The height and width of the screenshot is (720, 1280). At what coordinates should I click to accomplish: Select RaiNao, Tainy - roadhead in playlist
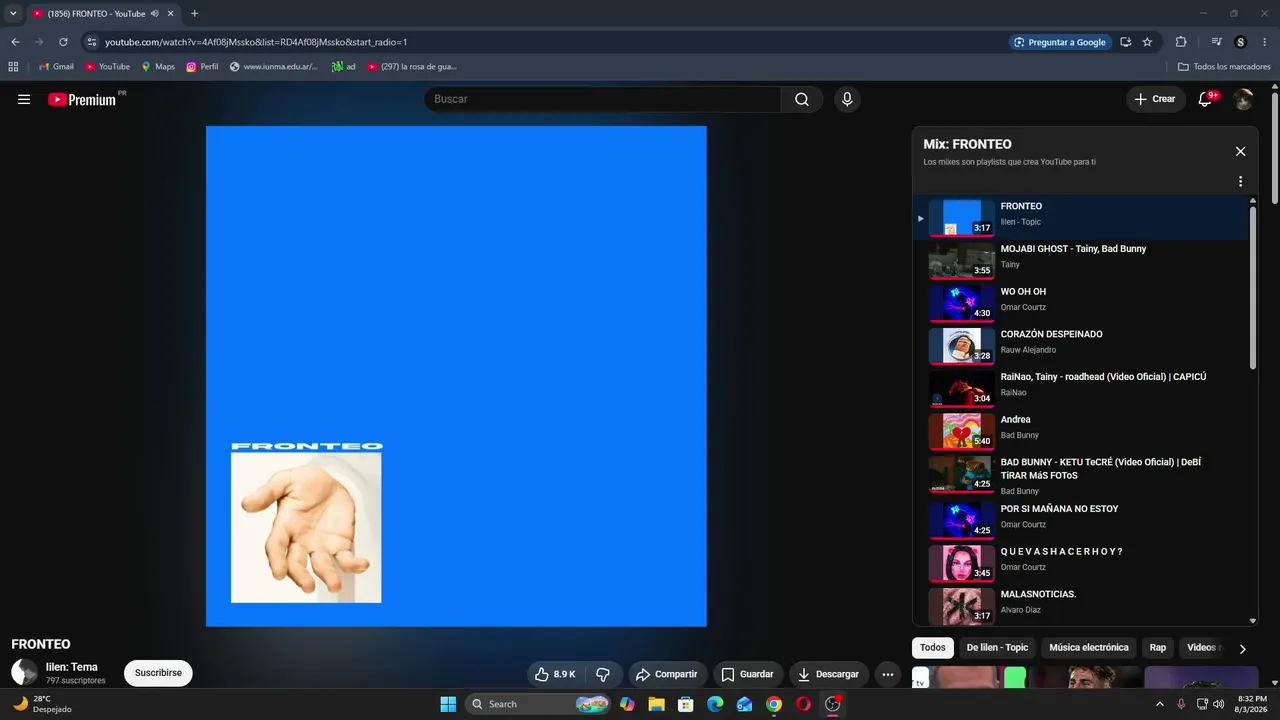pos(1081,388)
